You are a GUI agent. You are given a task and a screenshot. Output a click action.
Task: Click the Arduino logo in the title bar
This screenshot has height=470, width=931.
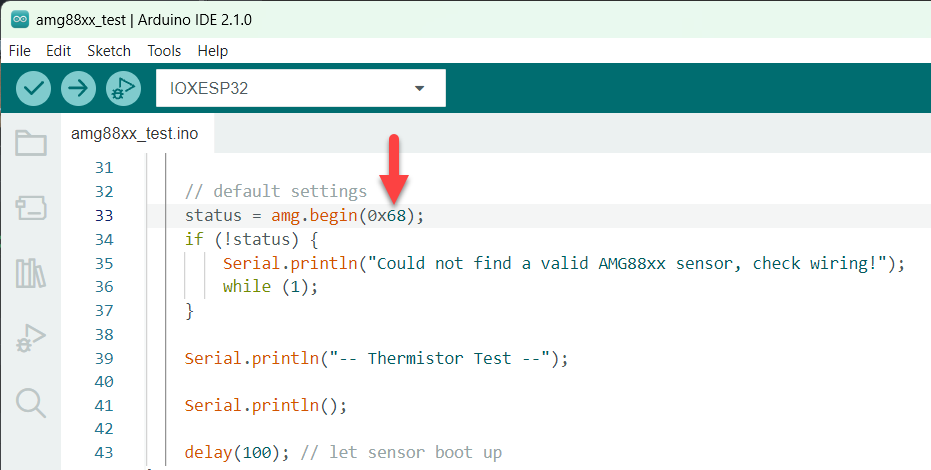point(20,20)
